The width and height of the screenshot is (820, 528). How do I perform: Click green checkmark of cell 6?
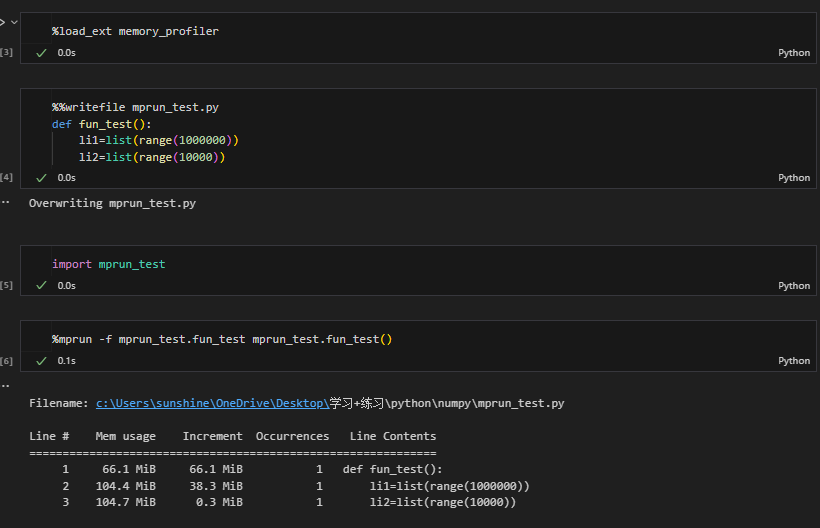coord(41,361)
